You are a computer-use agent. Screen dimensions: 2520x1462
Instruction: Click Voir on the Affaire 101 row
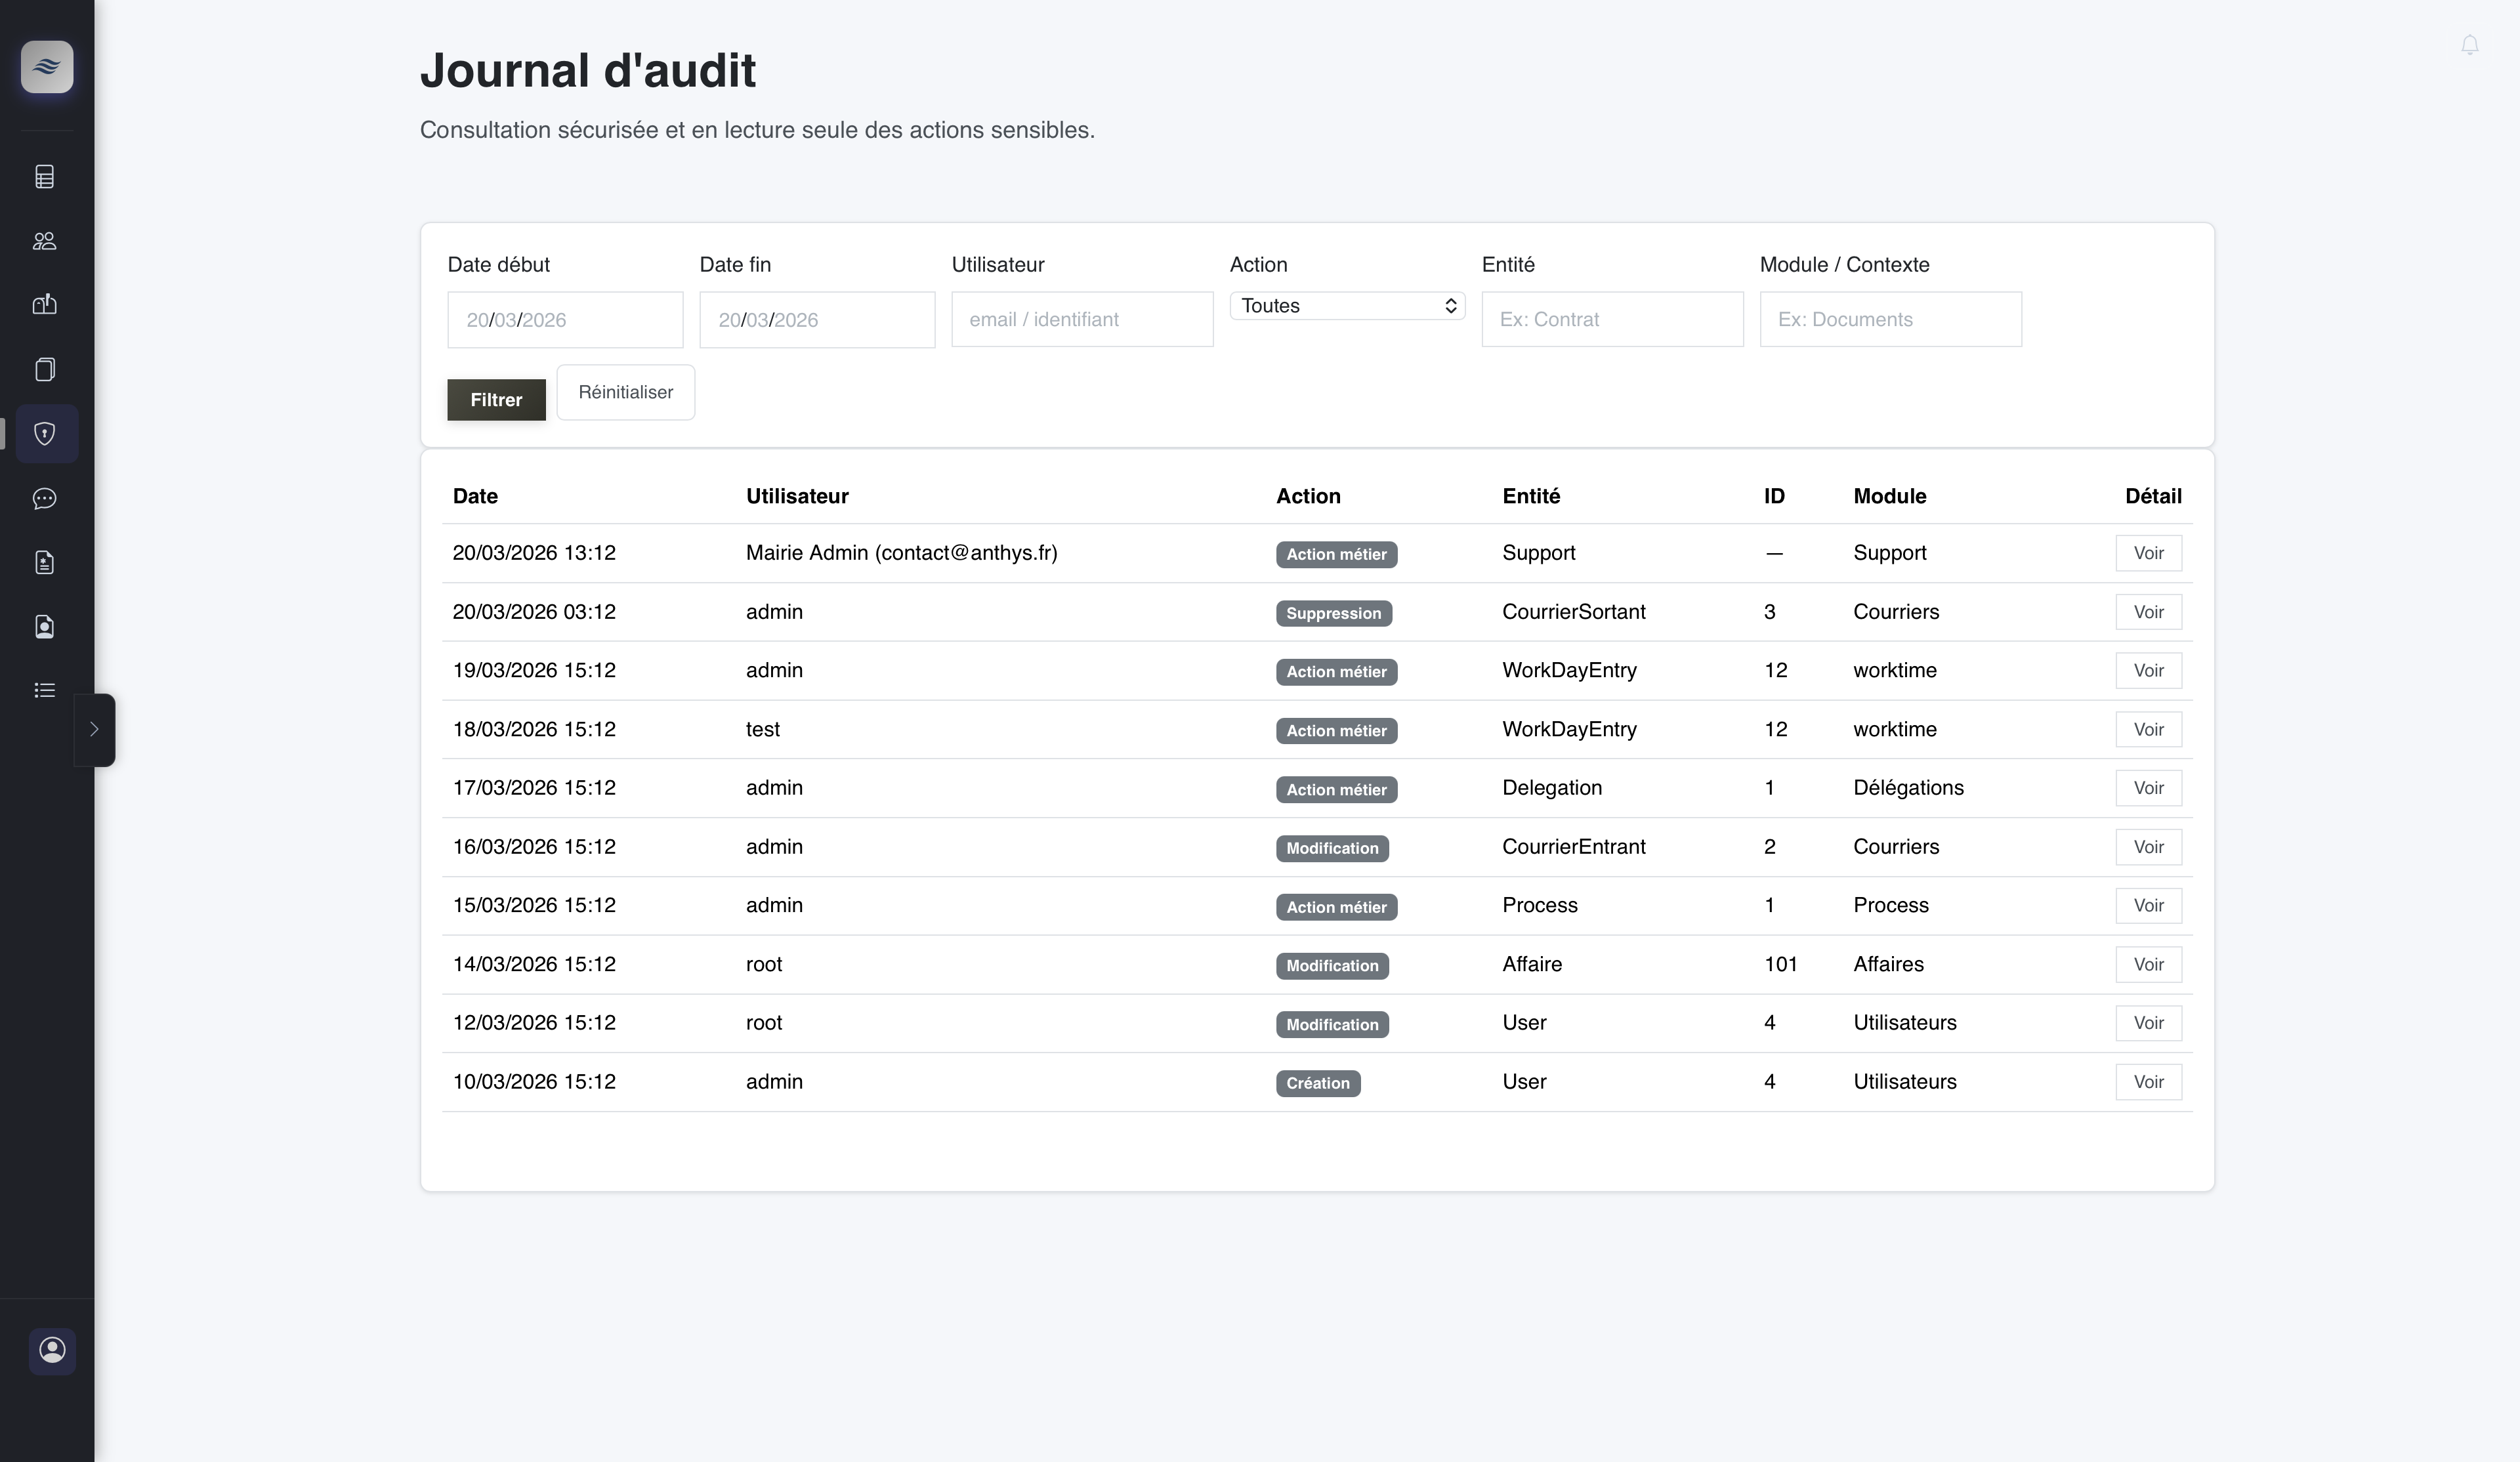pos(2148,964)
